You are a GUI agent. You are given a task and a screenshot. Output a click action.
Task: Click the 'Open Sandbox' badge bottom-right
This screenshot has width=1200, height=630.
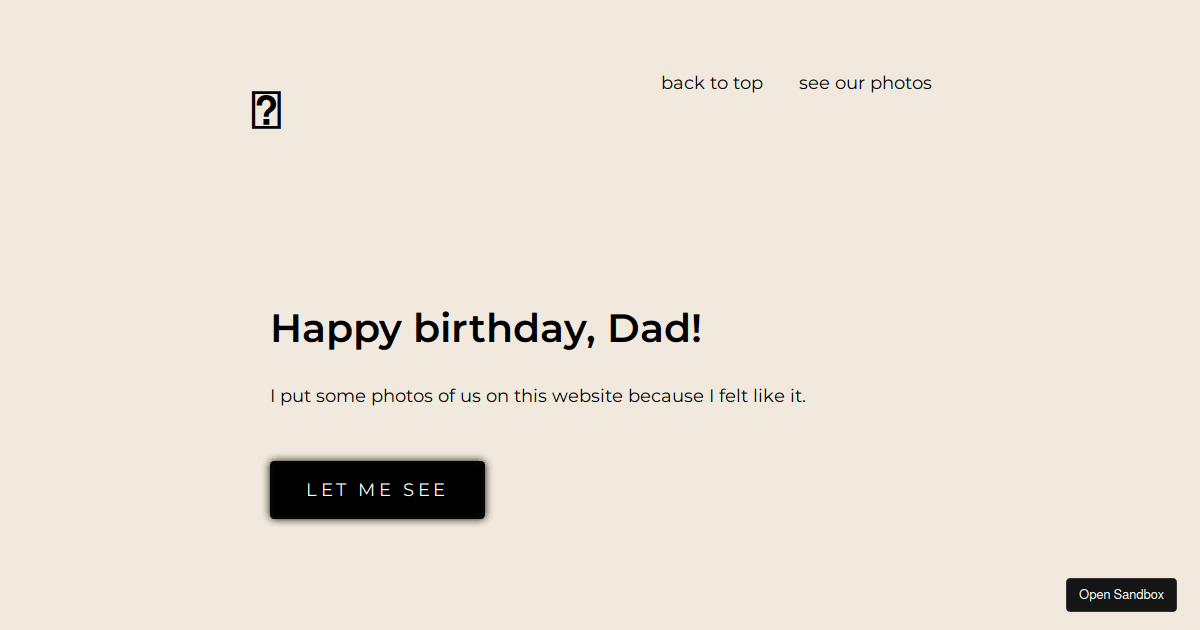pyautogui.click(x=1121, y=594)
